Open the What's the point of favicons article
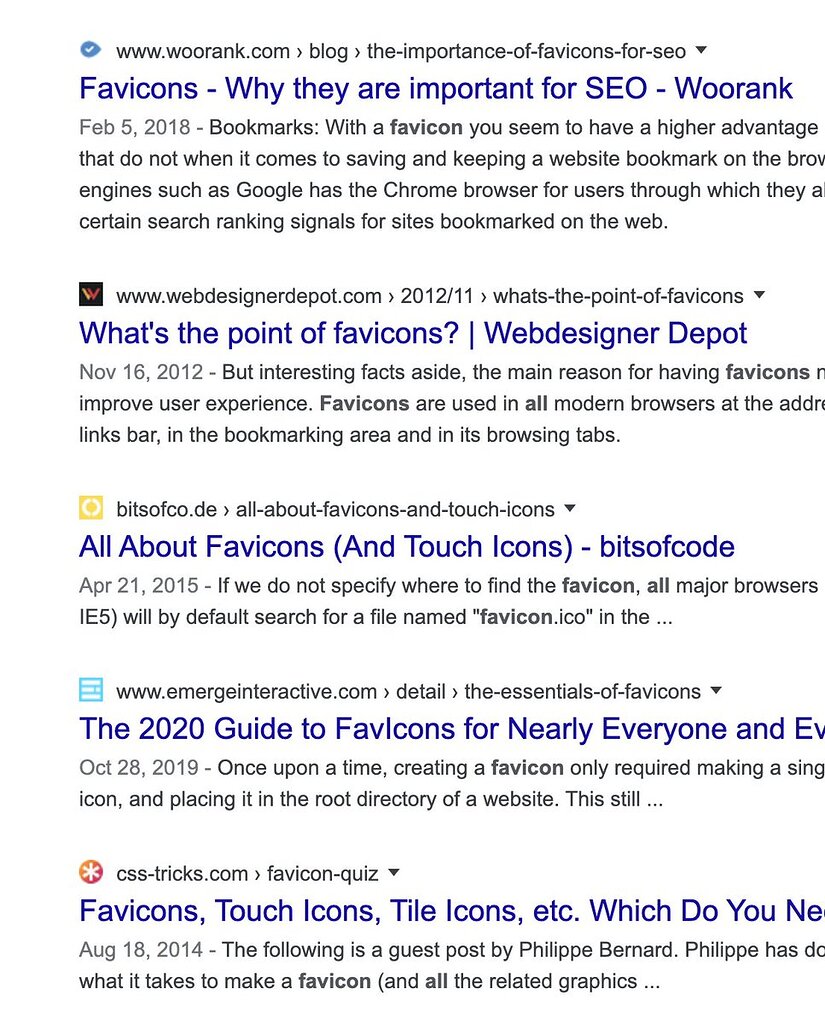This screenshot has height=1024, width=825. [412, 333]
